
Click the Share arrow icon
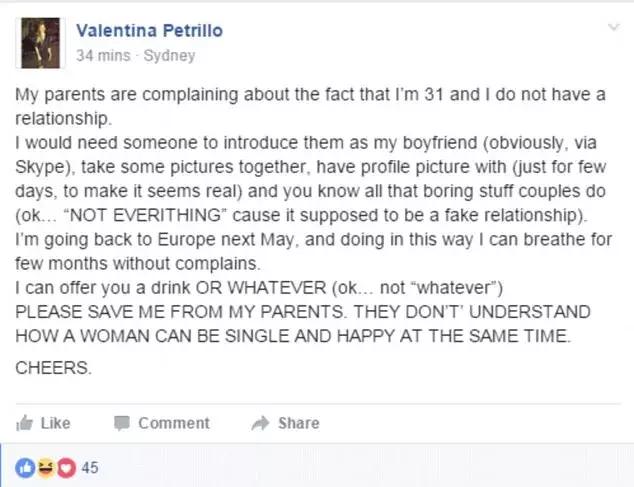260,423
